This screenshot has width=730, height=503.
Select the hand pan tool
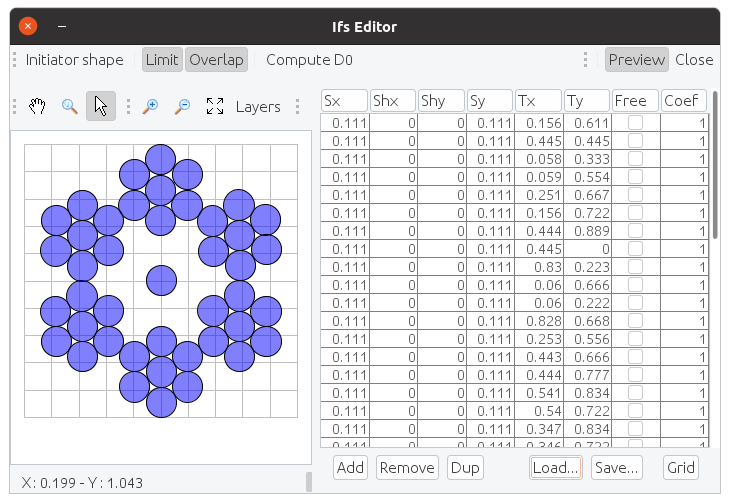(x=37, y=106)
